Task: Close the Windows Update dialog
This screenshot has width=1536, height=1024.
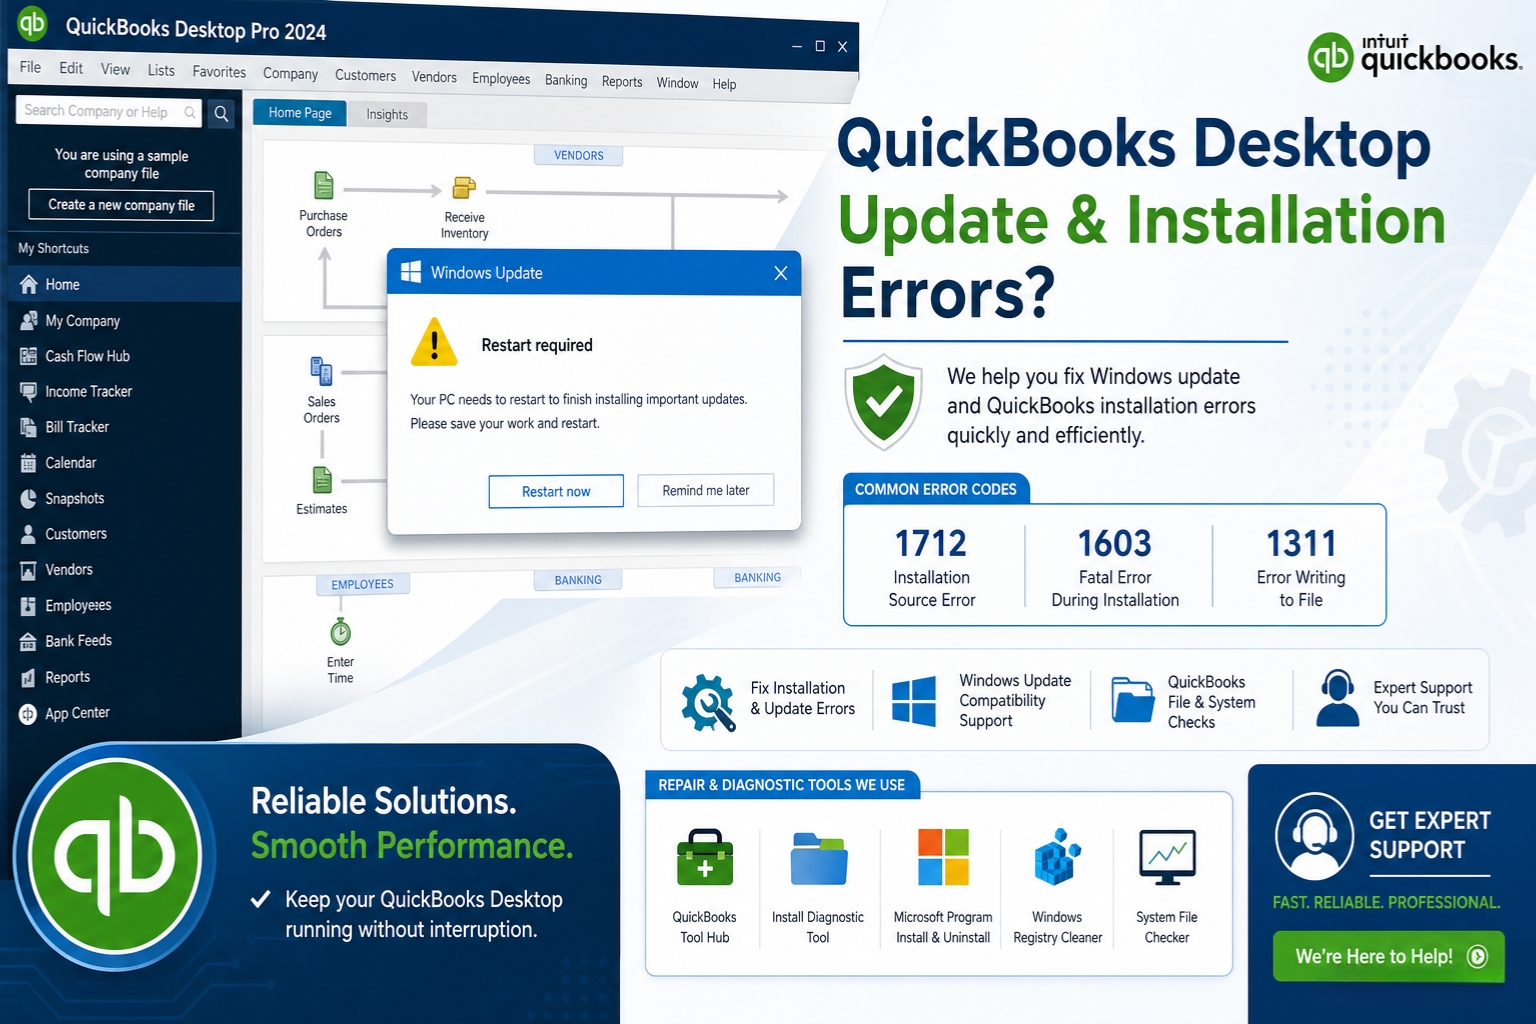Action: [x=781, y=273]
